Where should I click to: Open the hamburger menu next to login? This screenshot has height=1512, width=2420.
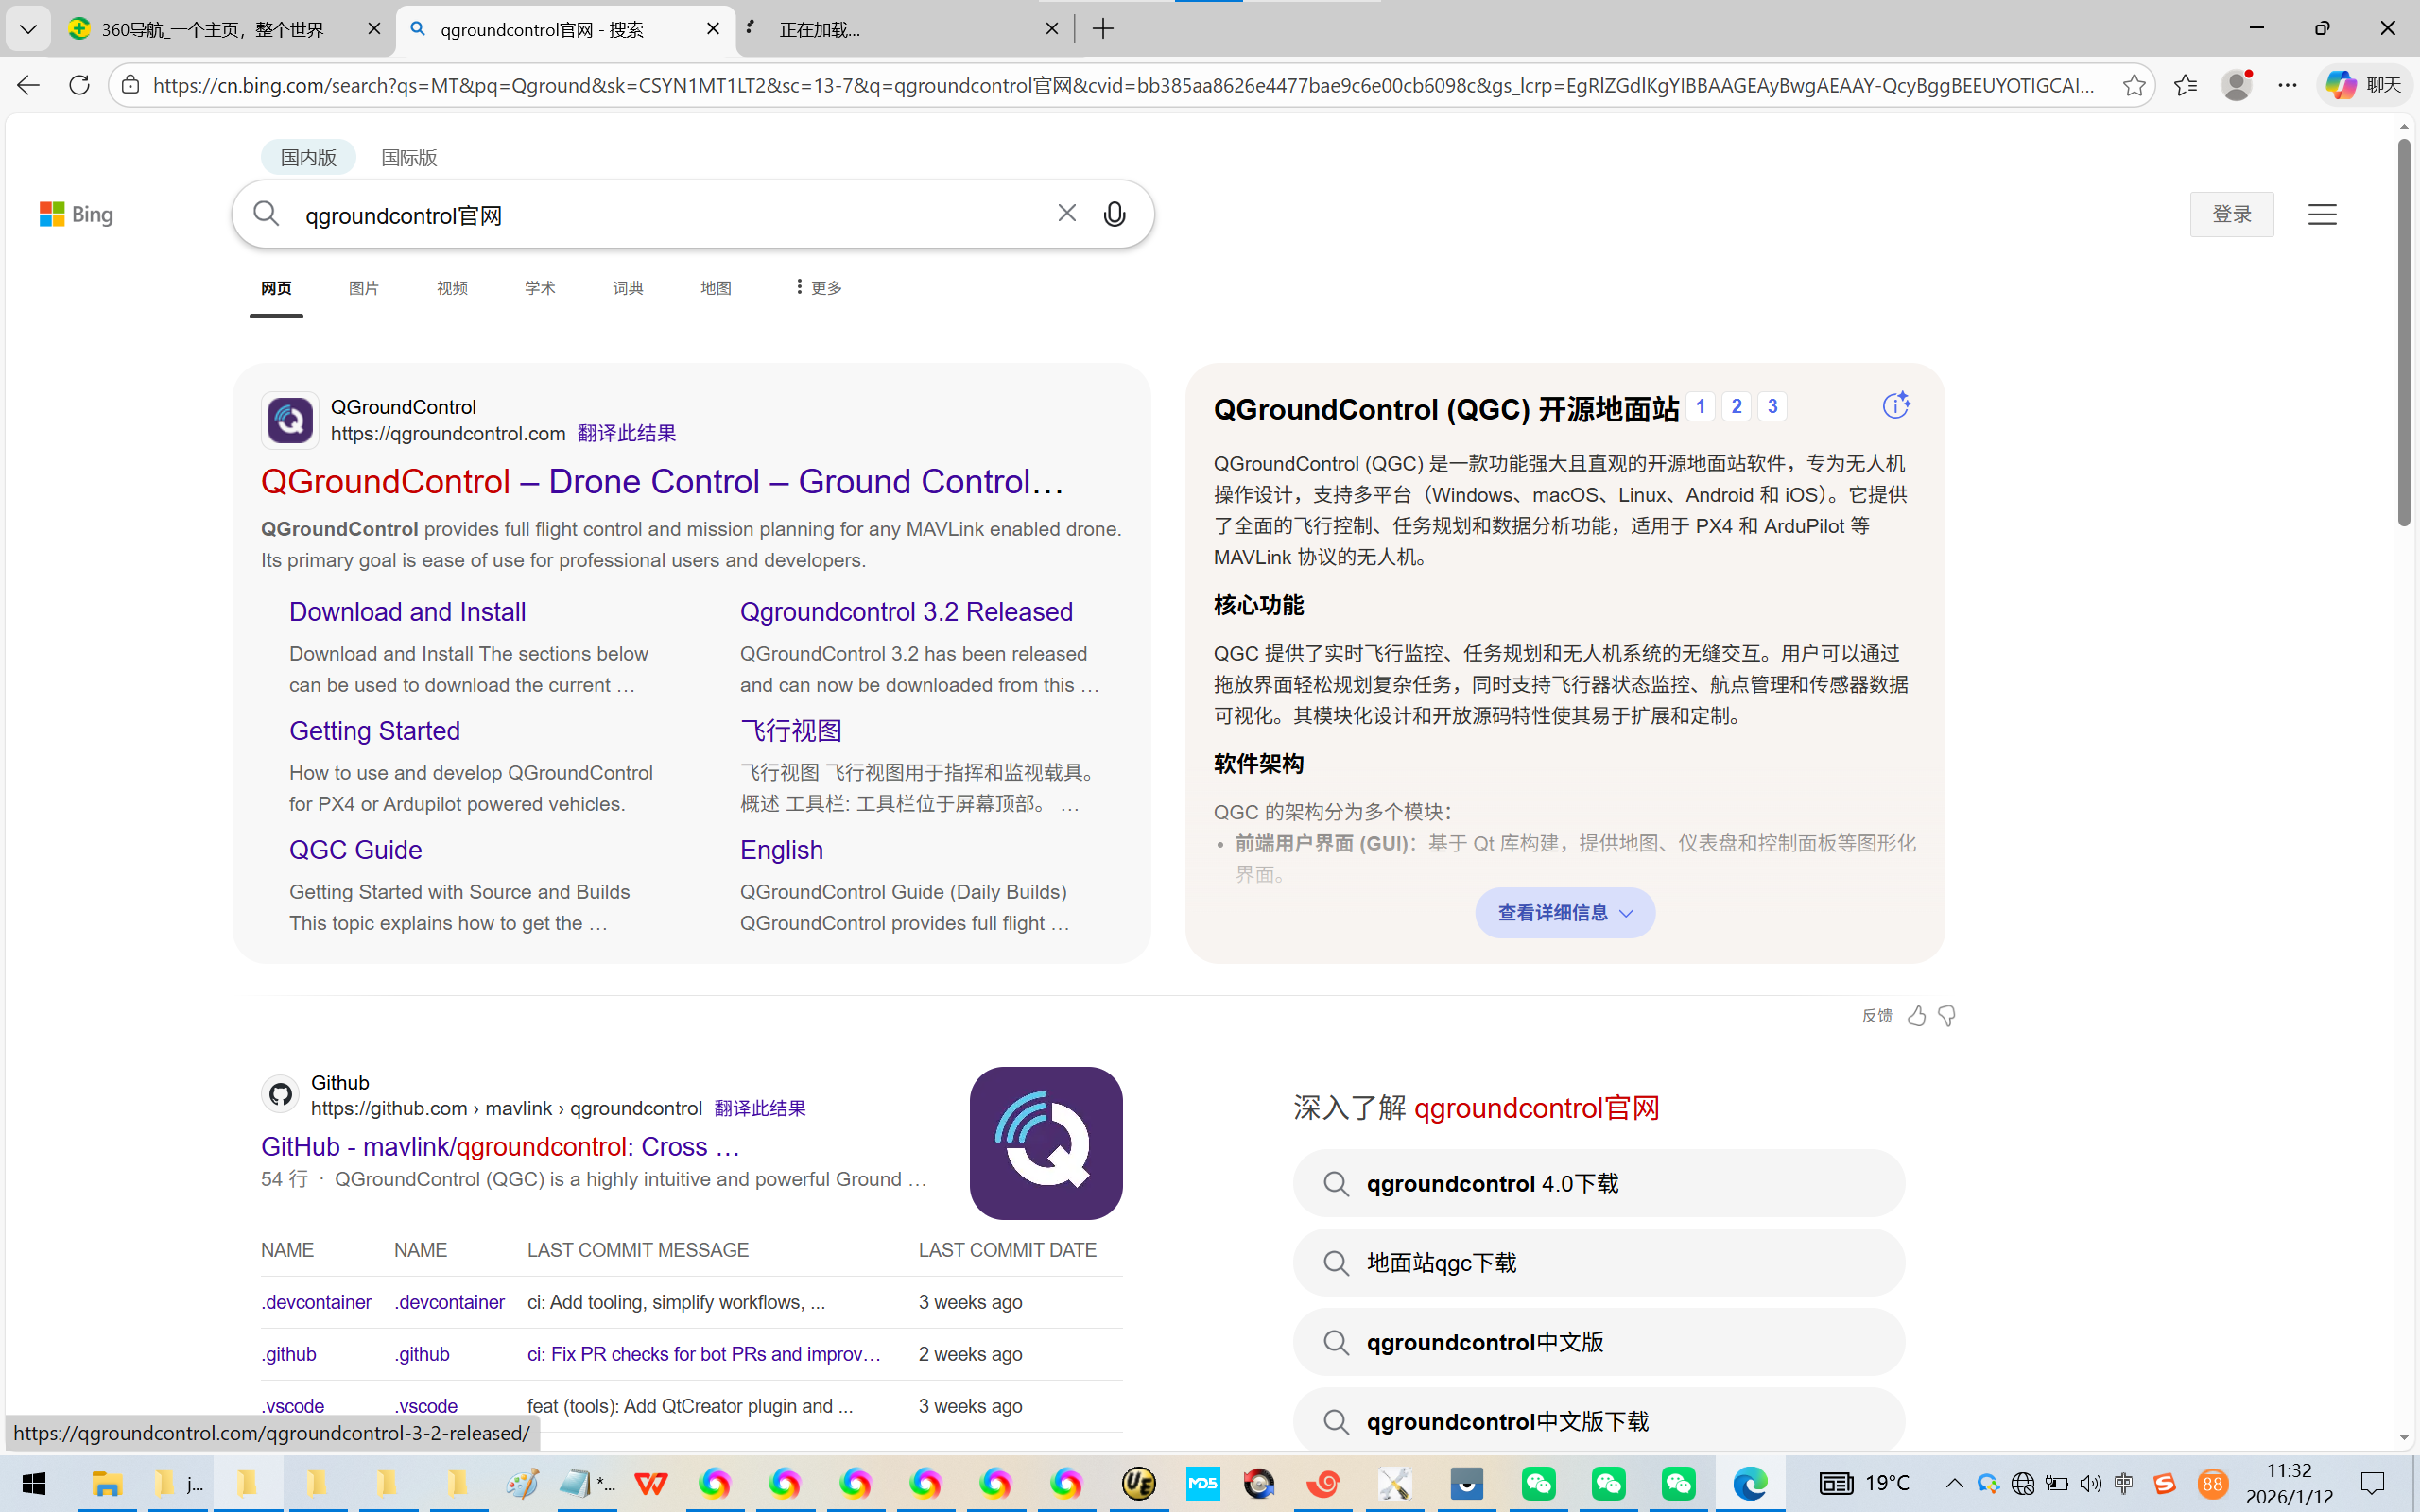click(2322, 214)
